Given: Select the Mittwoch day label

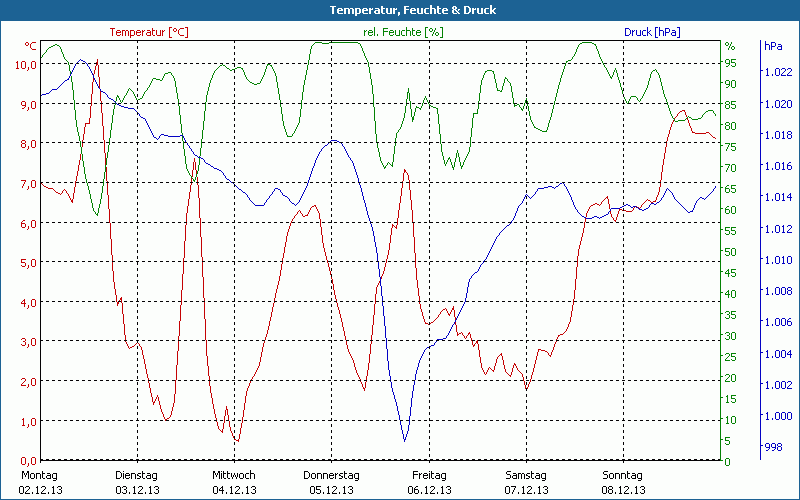Looking at the screenshot, I should coord(233,475).
